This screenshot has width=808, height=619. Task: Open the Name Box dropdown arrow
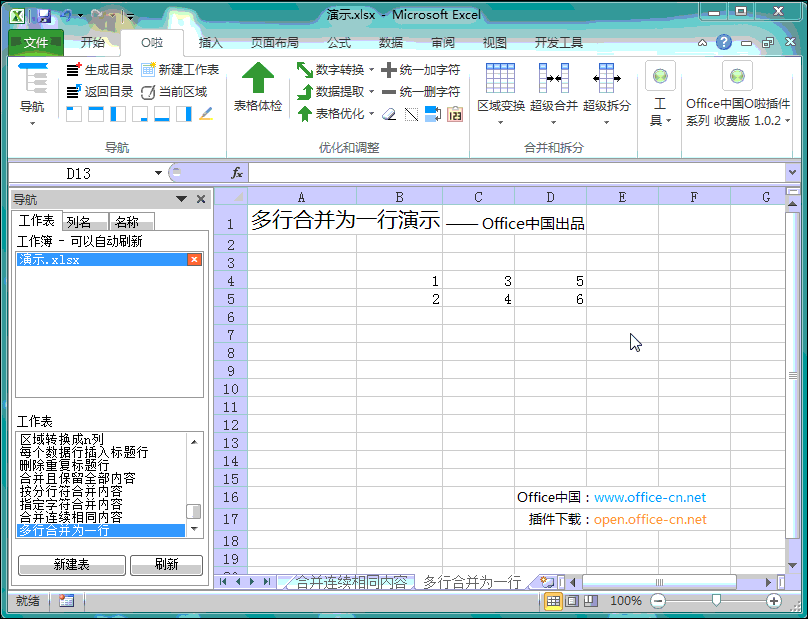click(x=158, y=173)
